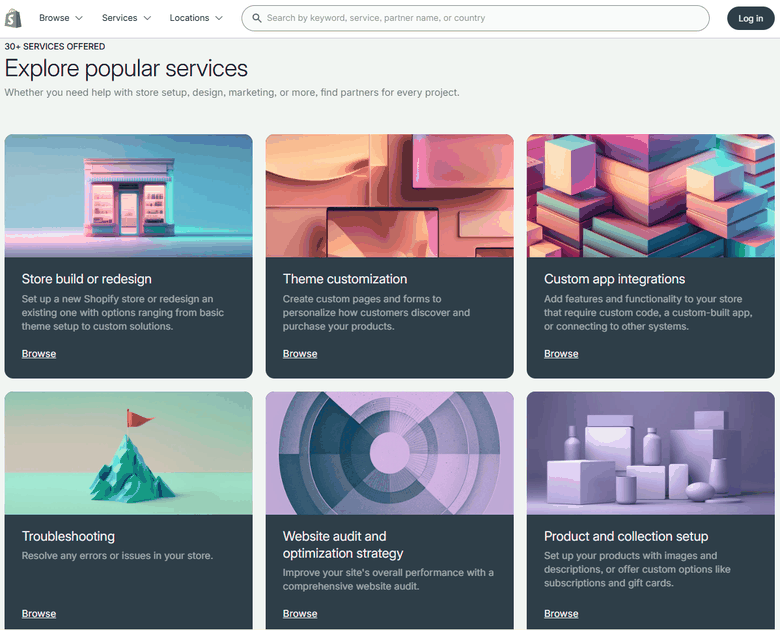Open the Services menu
Viewport: 780px width, 630px height.
coord(126,18)
